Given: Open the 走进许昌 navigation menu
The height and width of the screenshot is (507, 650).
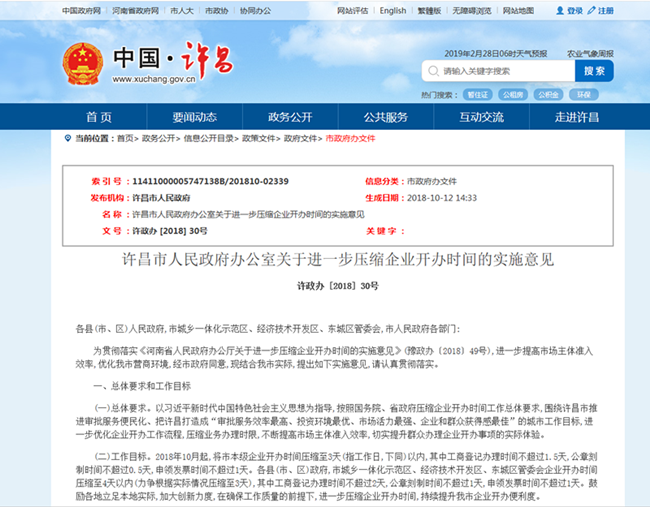Looking at the screenshot, I should [579, 116].
